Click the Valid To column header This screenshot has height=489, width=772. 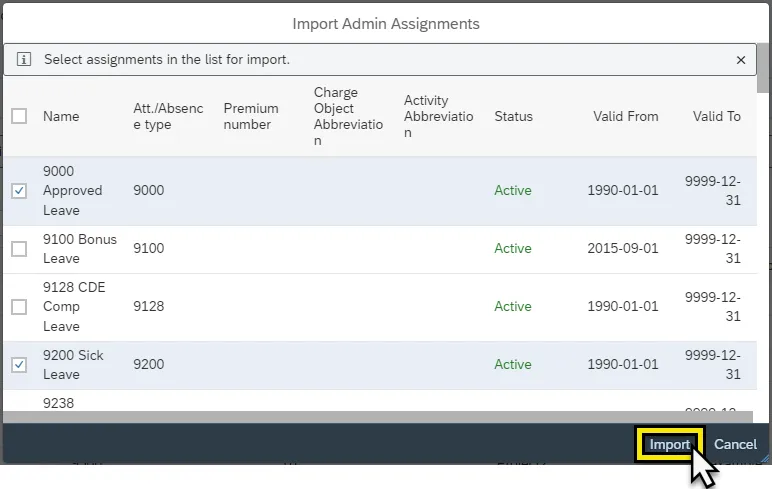(716, 116)
